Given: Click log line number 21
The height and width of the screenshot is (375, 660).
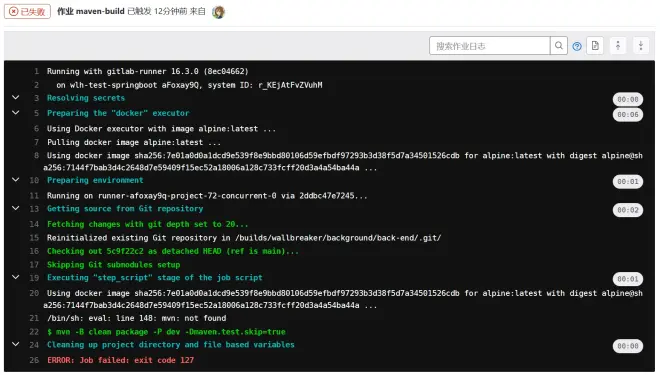Looking at the screenshot, I should click(x=34, y=318).
